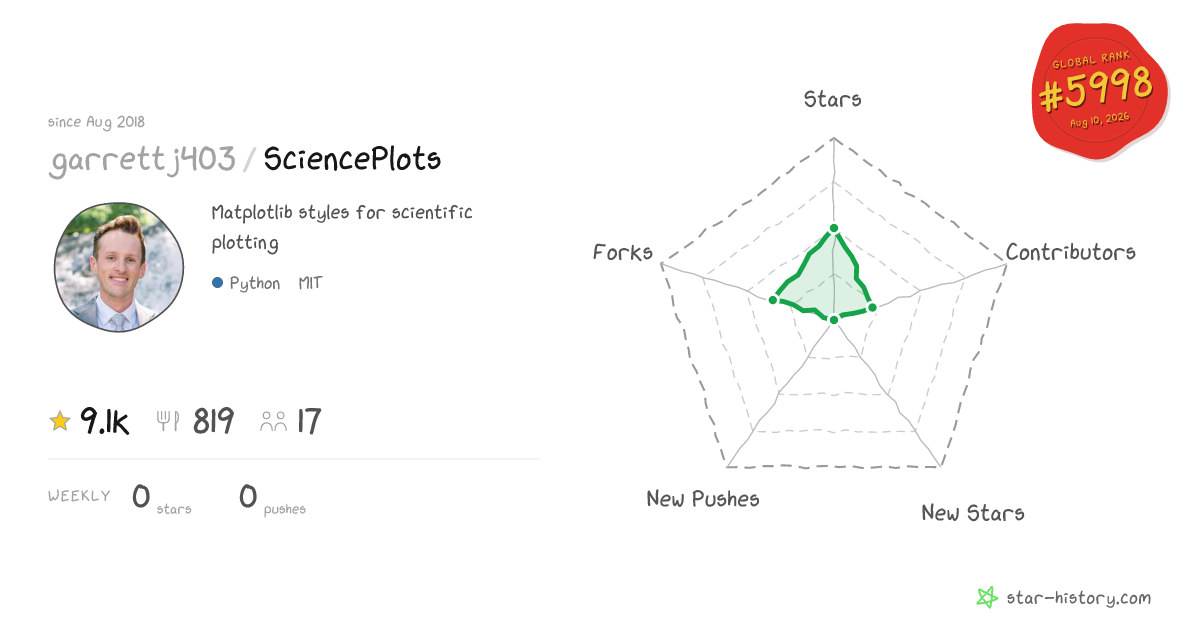Screen dimensions: 1200x630
Task: Click the contributors people icon beside 17
Action: (x=273, y=422)
